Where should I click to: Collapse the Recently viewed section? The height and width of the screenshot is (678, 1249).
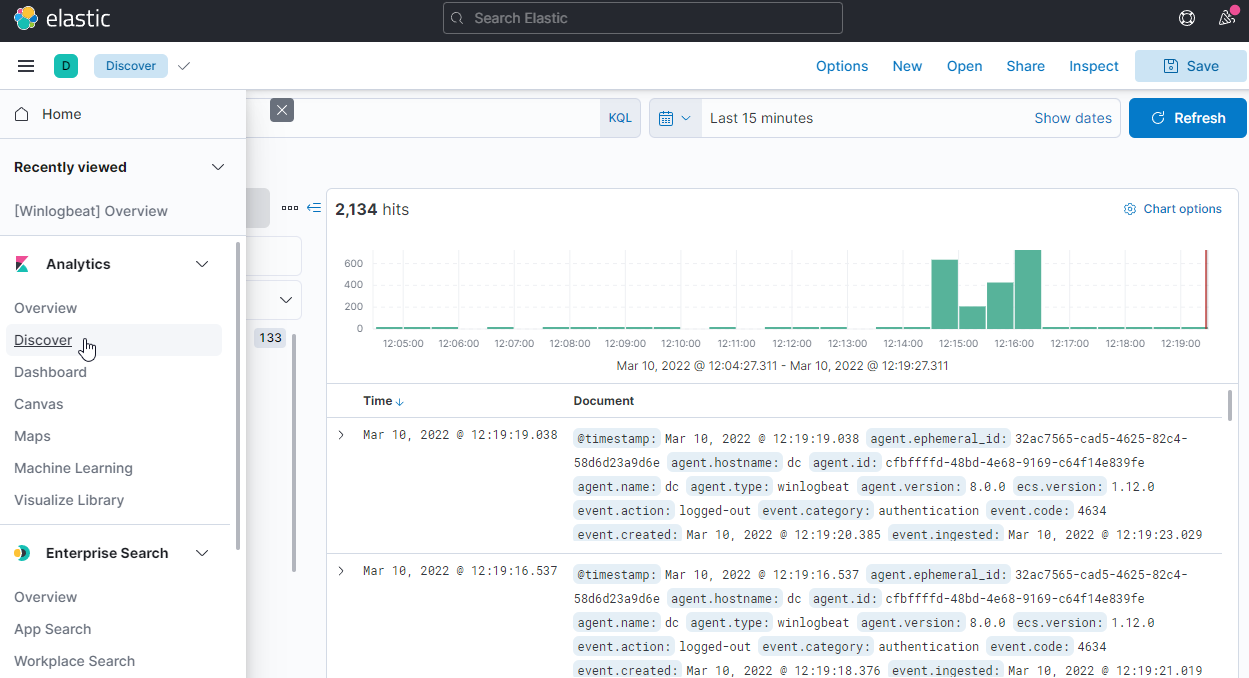point(218,167)
